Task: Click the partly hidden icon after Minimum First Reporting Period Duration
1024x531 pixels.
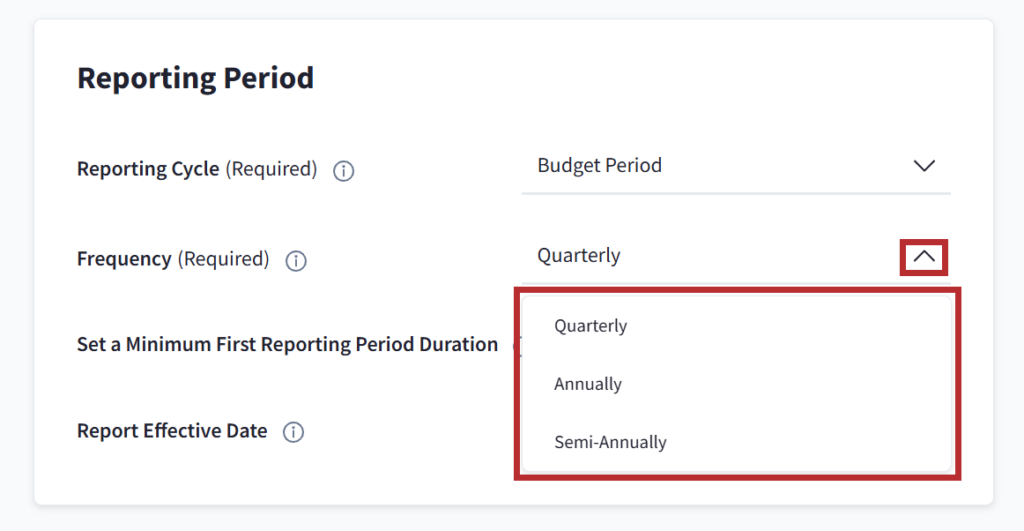Action: tap(515, 346)
